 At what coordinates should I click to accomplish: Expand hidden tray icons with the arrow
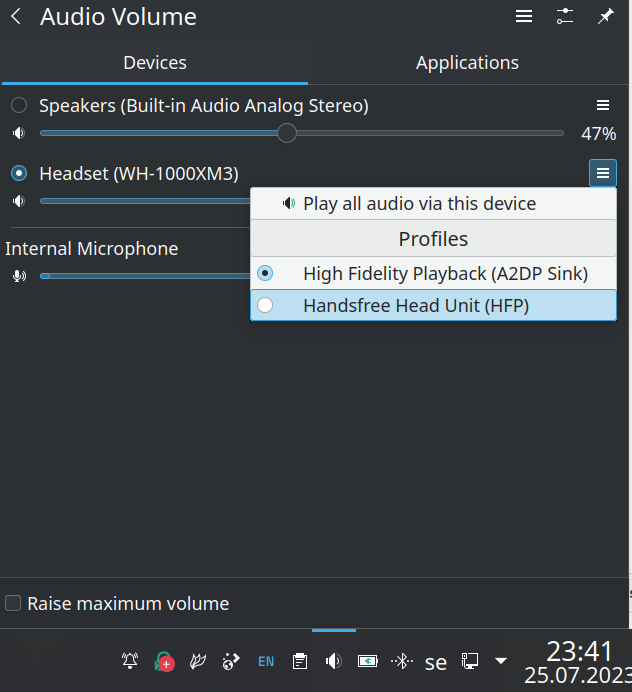(501, 661)
